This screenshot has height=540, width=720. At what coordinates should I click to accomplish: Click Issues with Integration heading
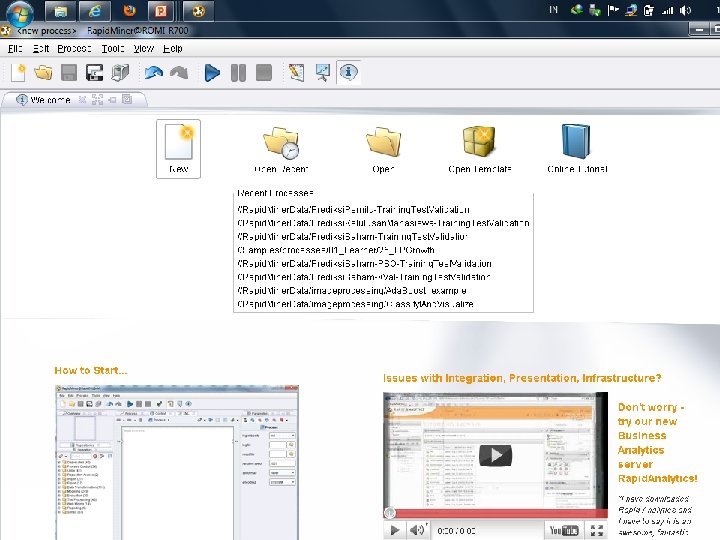click(x=522, y=378)
